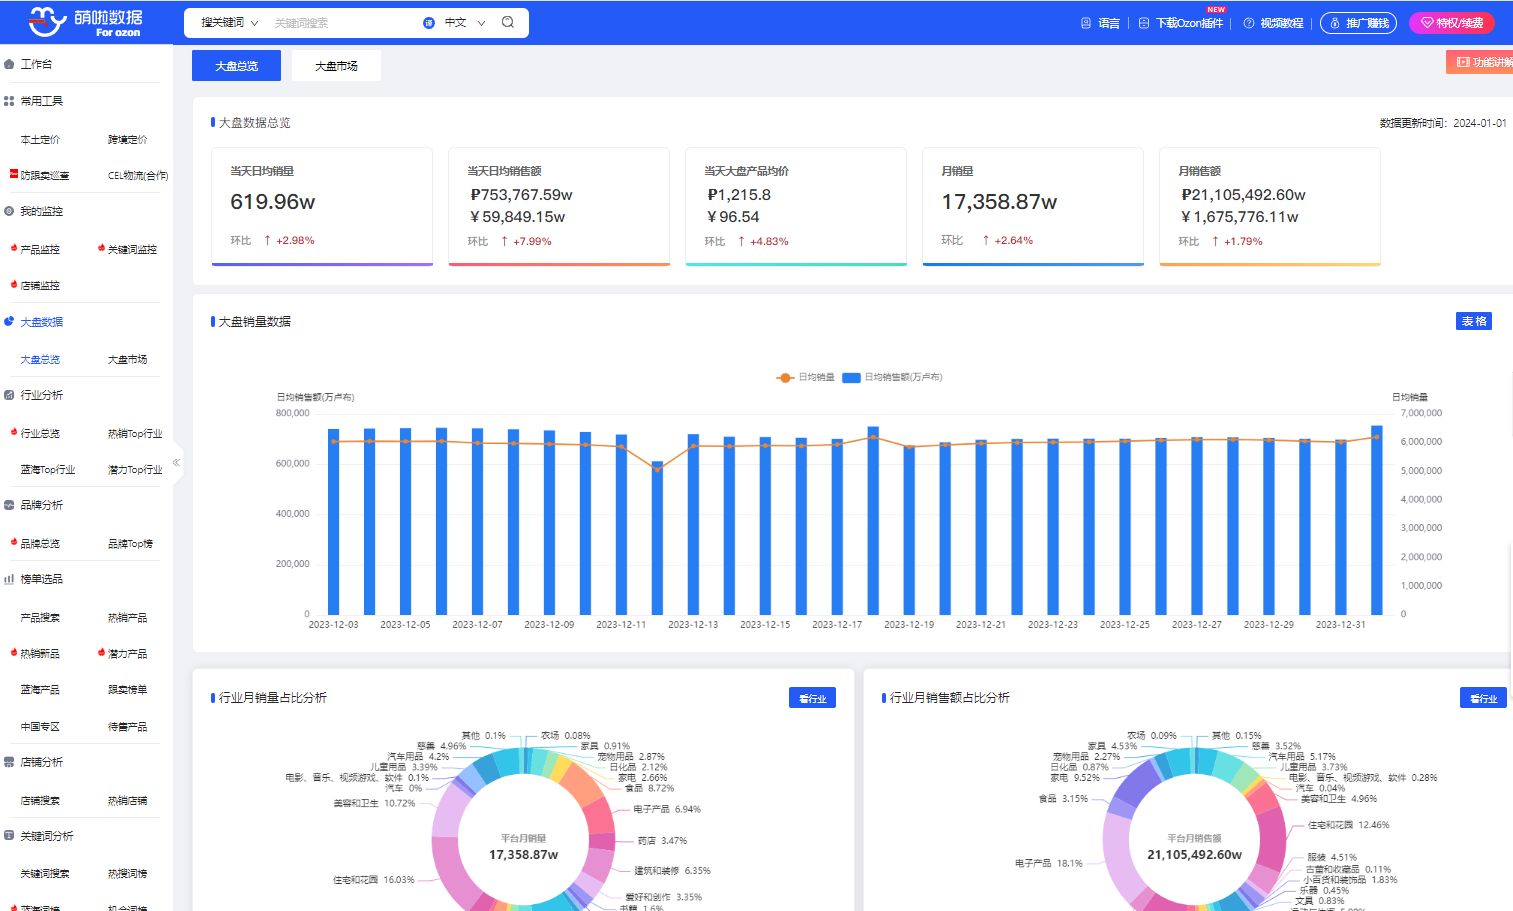The height and width of the screenshot is (911, 1513).
Task: Open 待售产品 in sidebar
Action: 128,726
